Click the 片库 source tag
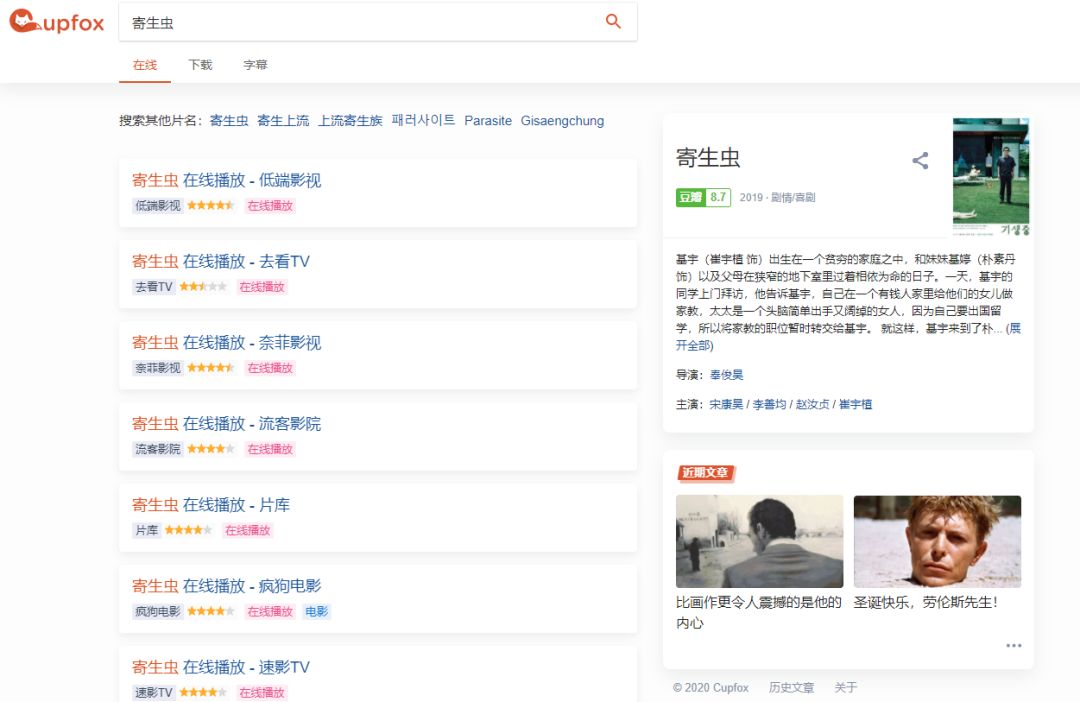Viewport: 1080px width, 702px height. click(x=146, y=530)
